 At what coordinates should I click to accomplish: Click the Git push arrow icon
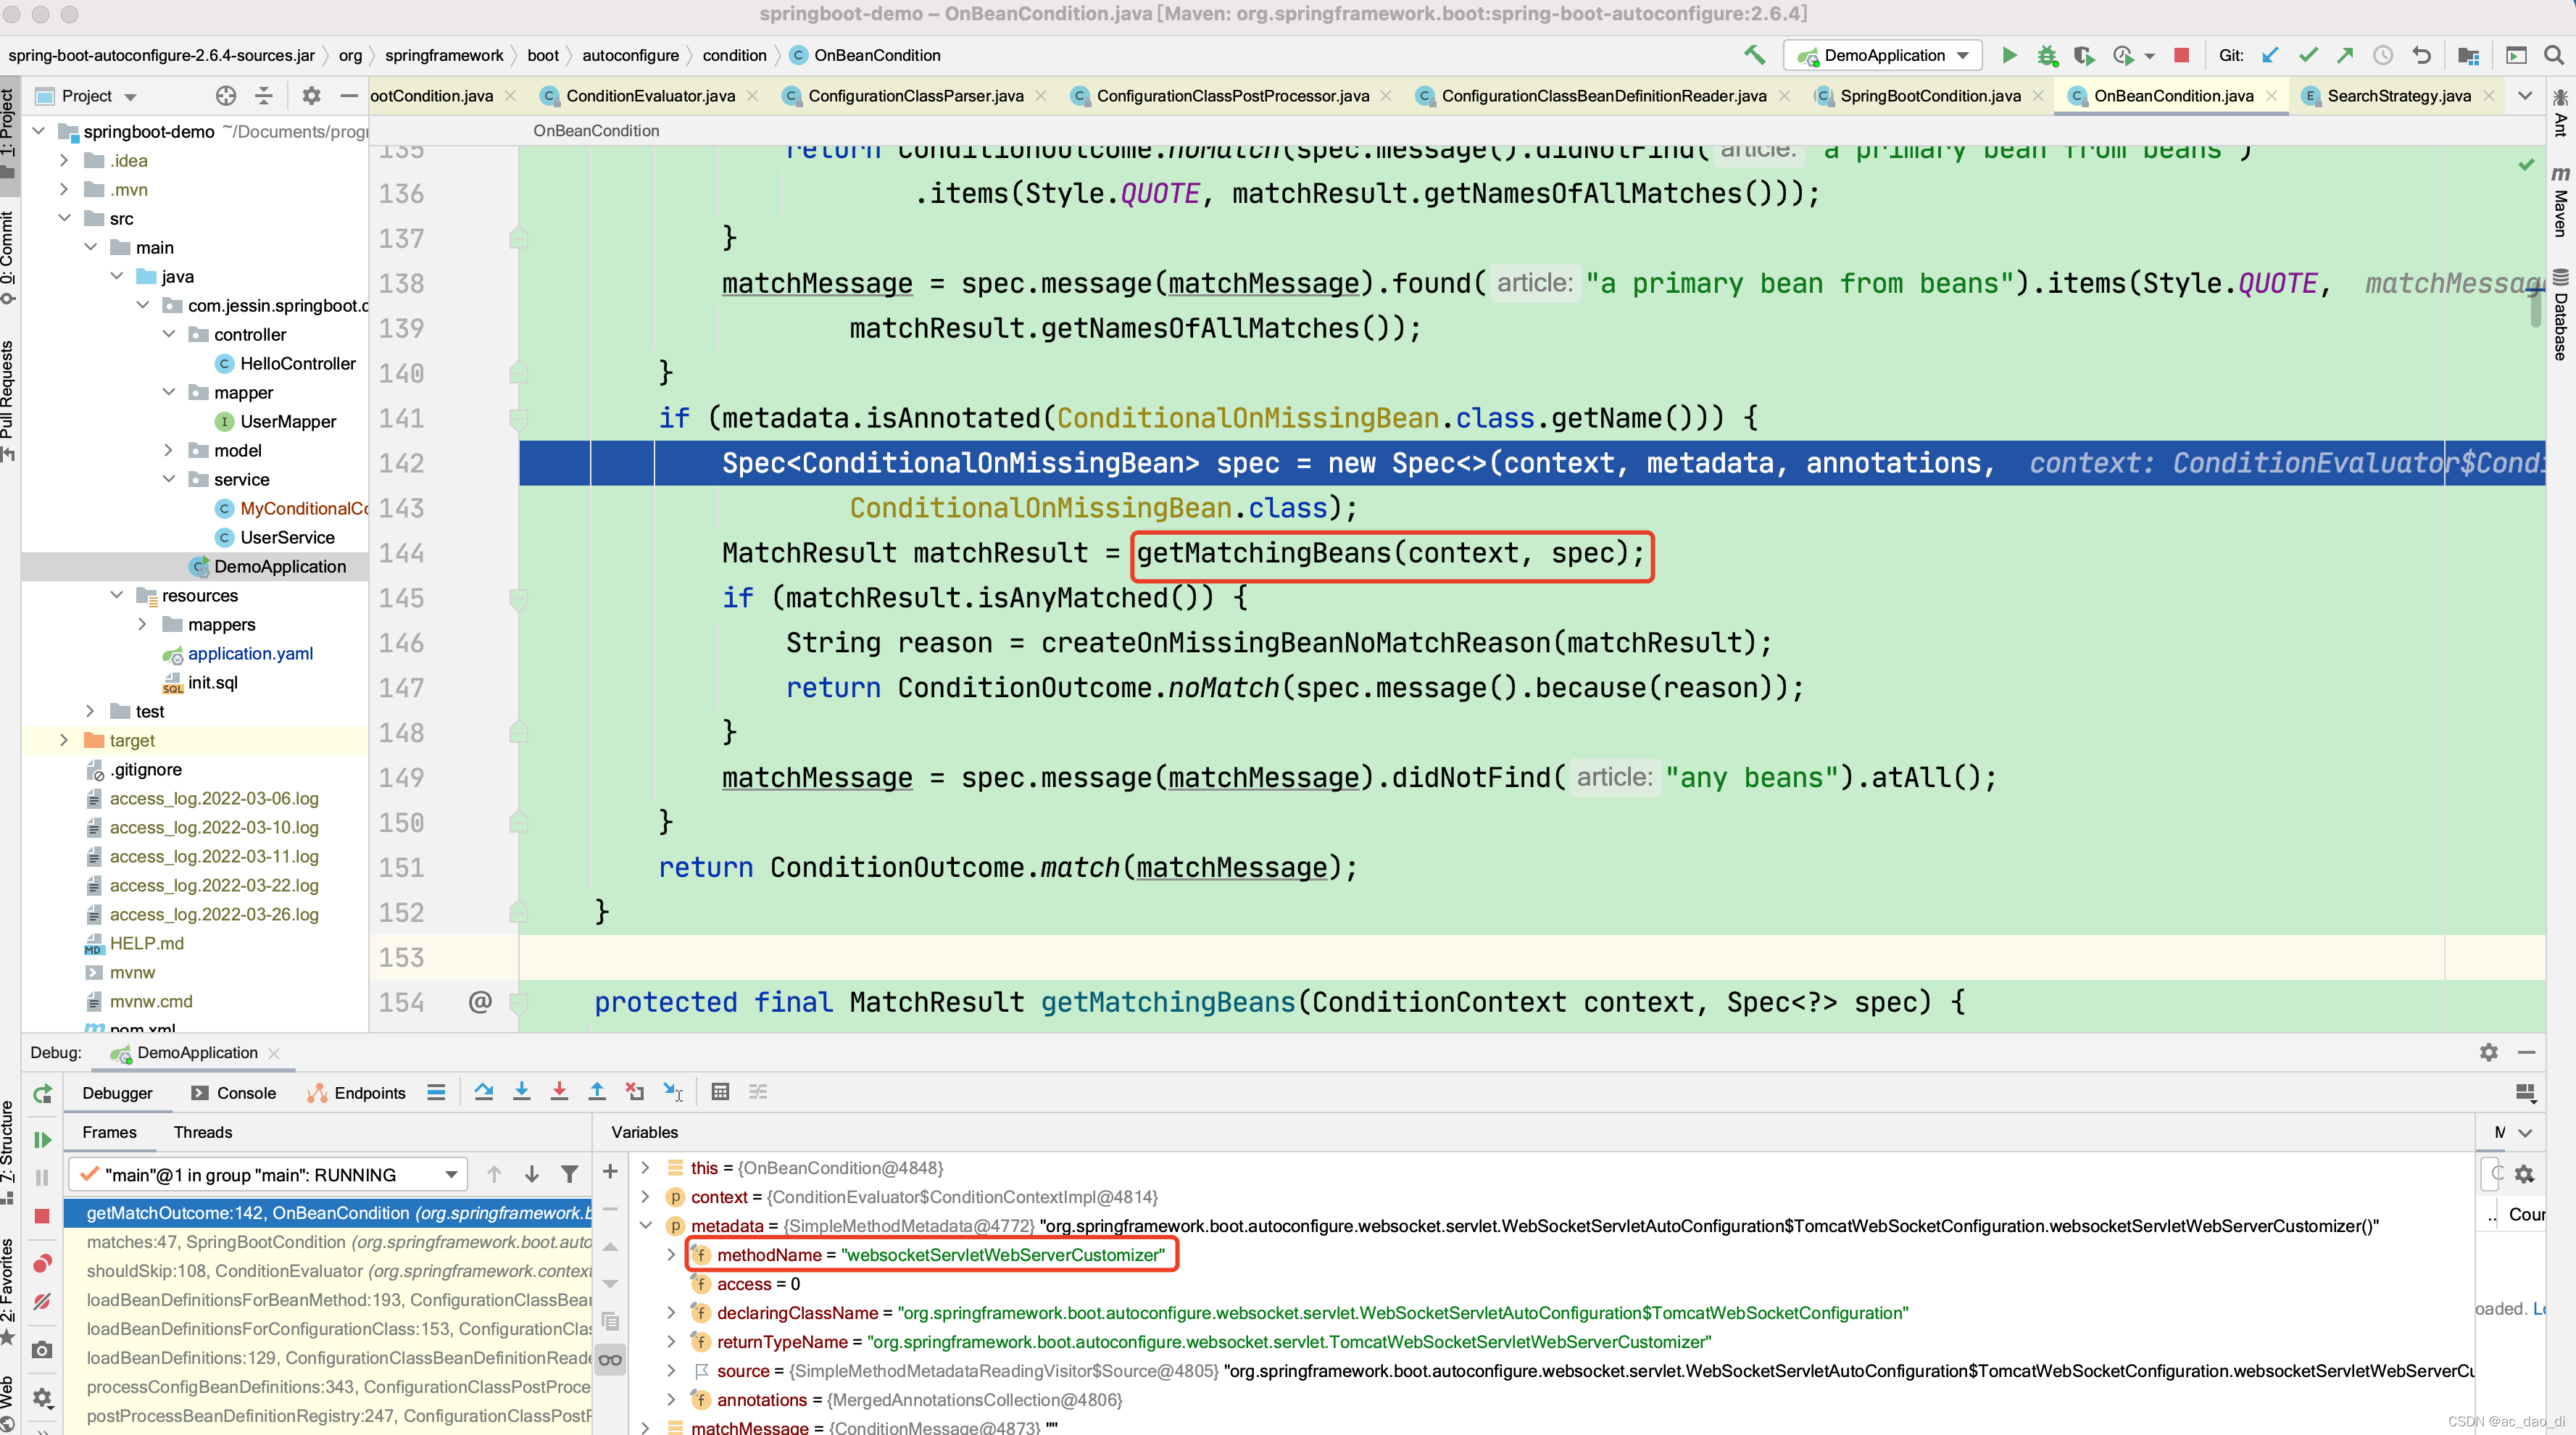pyautogui.click(x=2345, y=55)
